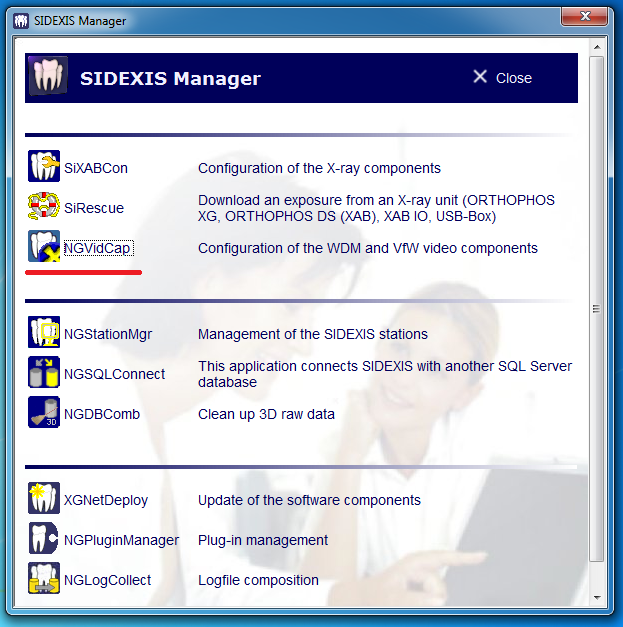Launch the SiRescue lifebuoy icon
623x627 pixels.
[44, 206]
